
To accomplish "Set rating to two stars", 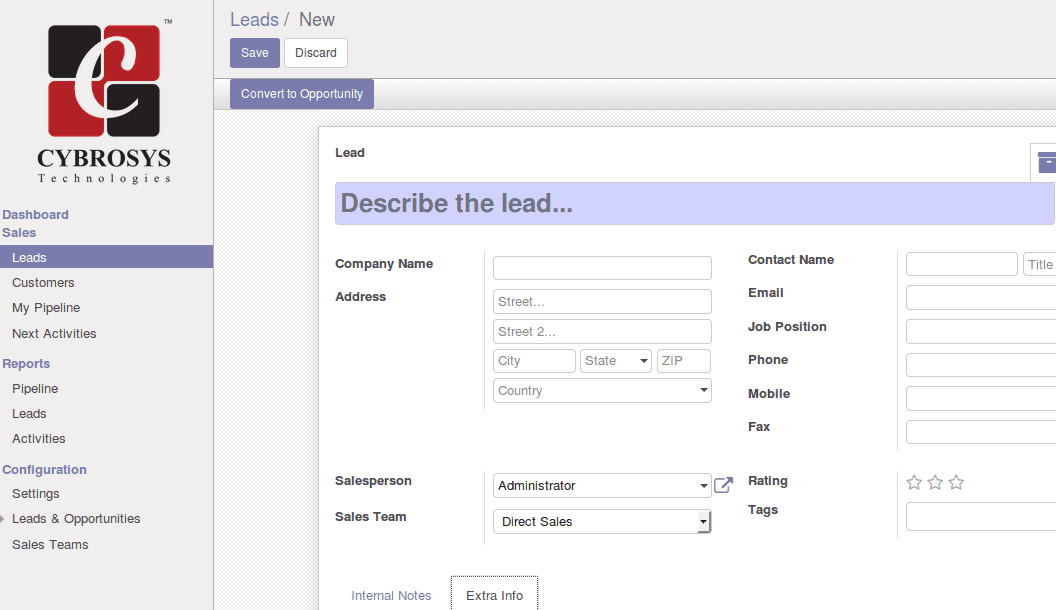I will click(935, 482).
